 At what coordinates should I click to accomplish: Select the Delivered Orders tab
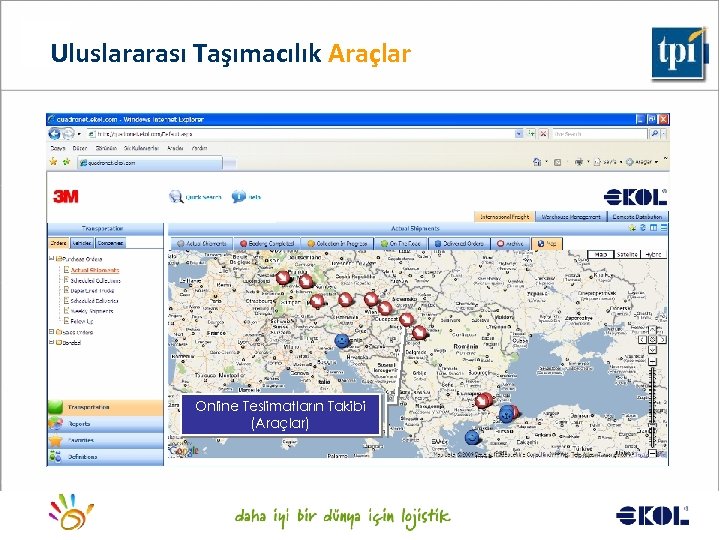459,244
